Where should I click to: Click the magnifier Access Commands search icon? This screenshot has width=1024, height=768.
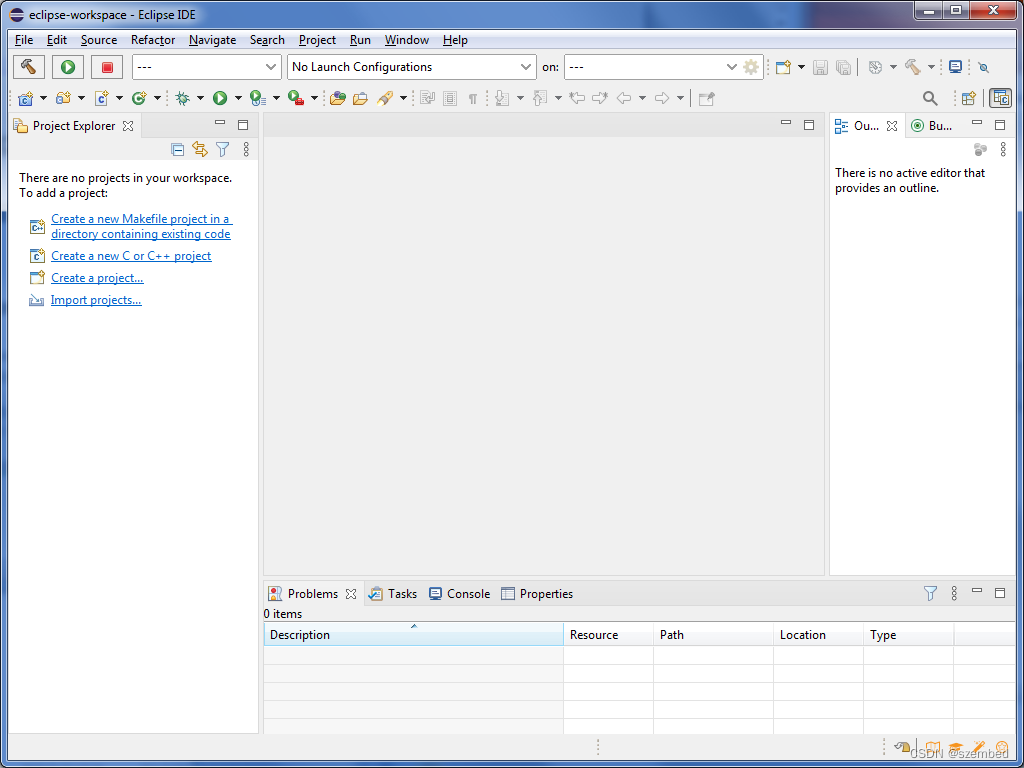[930, 99]
